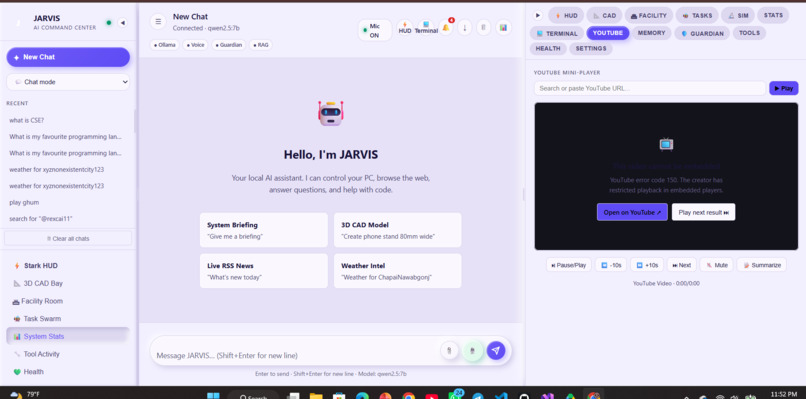Collapse sidebar using arrow next to JARVIS title
Screen dimensions: 806x399
tap(122, 23)
